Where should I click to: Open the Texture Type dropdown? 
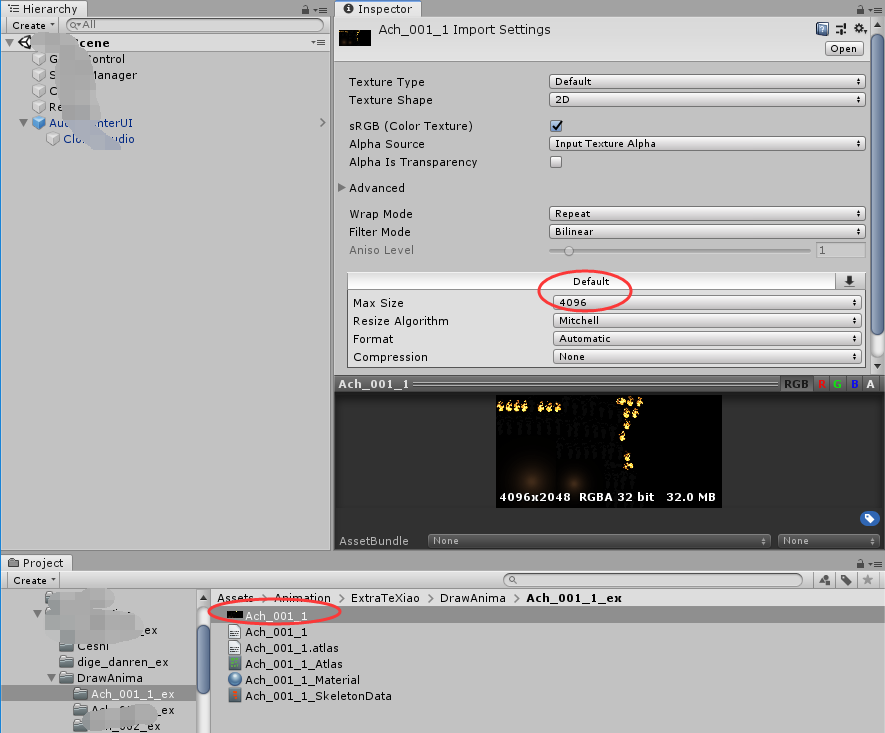tap(707, 81)
